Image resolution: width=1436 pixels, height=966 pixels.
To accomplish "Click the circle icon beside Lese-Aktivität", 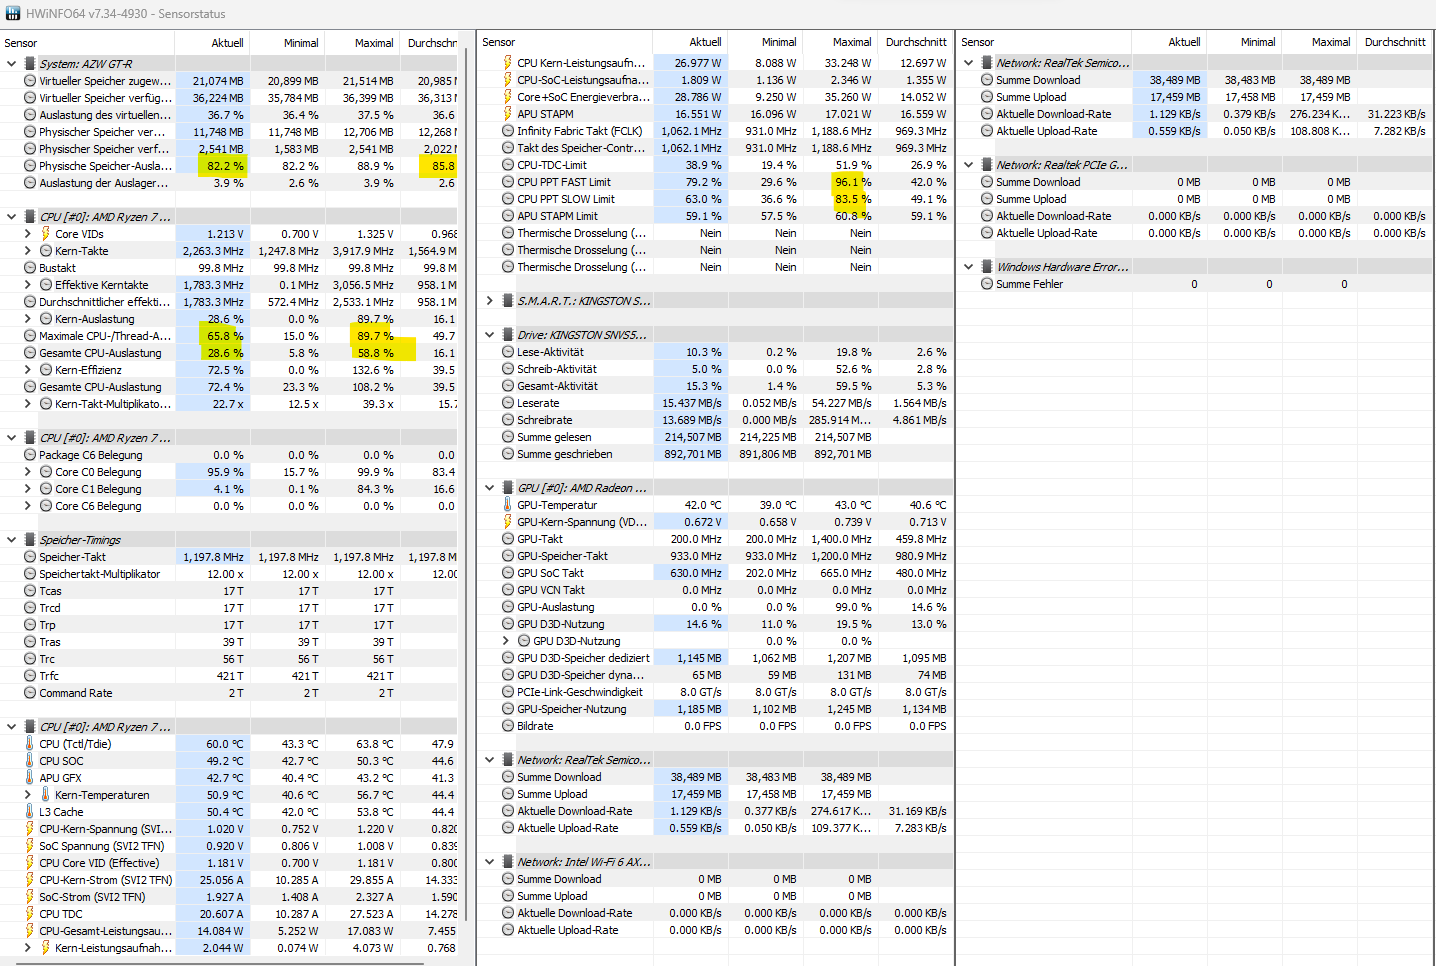I will (x=508, y=352).
